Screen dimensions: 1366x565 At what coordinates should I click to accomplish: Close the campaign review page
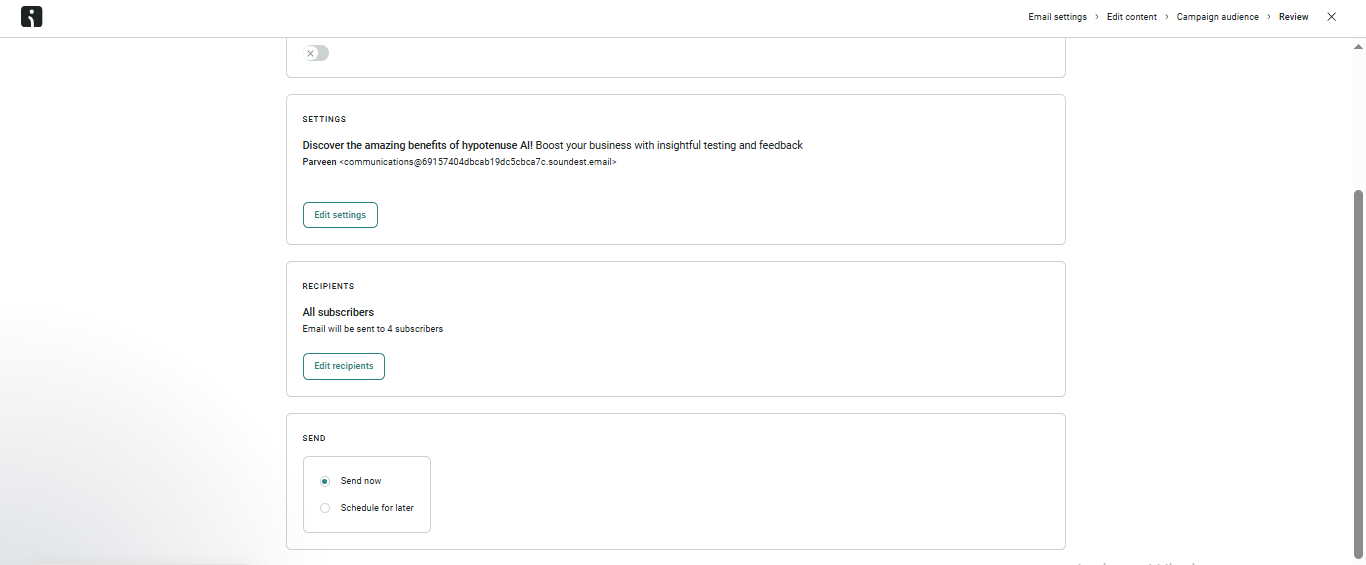(1331, 17)
